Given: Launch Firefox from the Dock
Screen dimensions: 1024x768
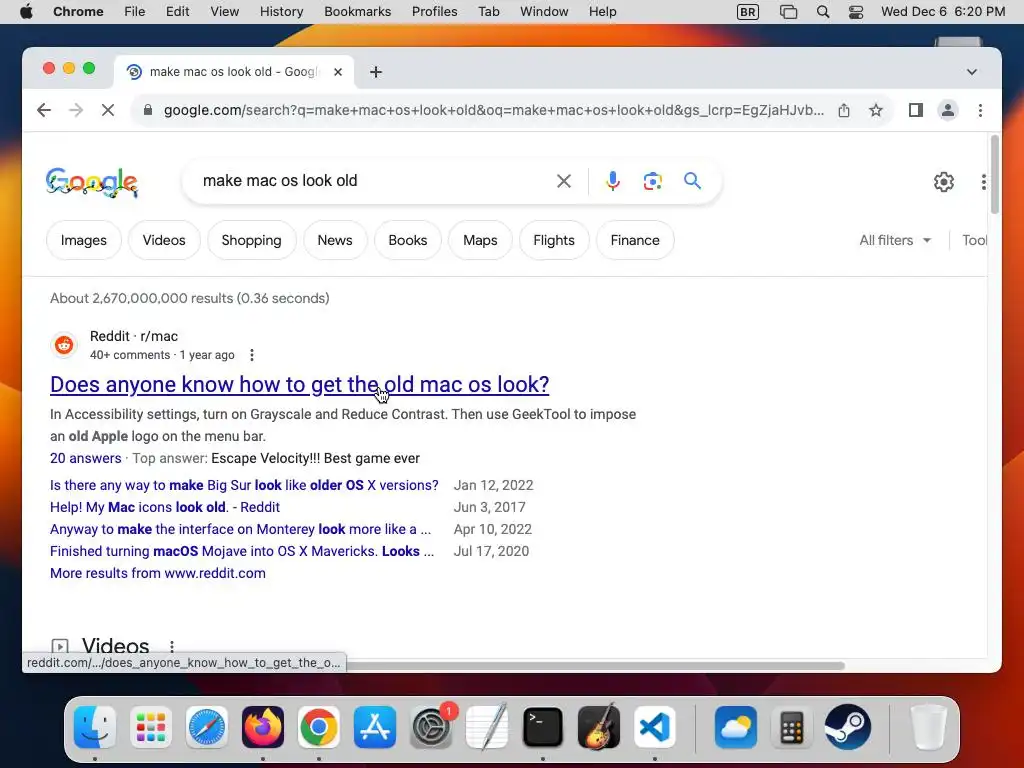Looking at the screenshot, I should (x=263, y=727).
